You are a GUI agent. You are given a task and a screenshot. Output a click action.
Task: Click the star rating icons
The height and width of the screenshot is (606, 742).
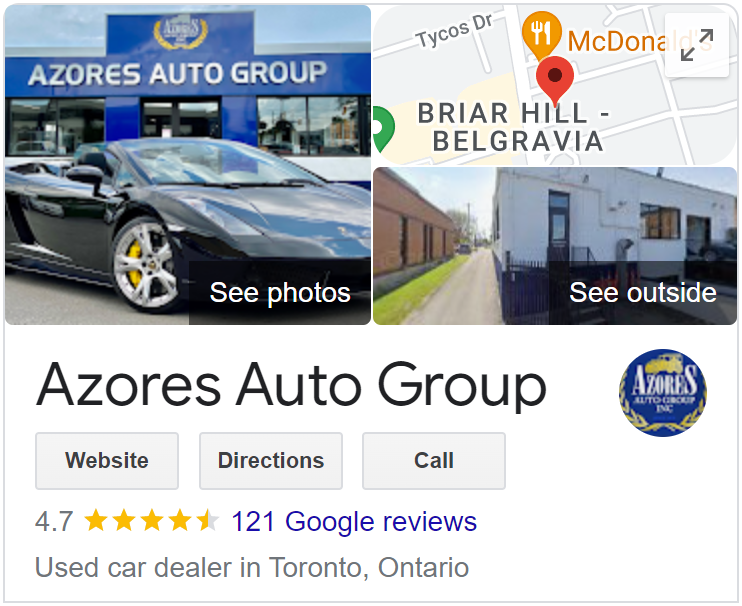[152, 521]
